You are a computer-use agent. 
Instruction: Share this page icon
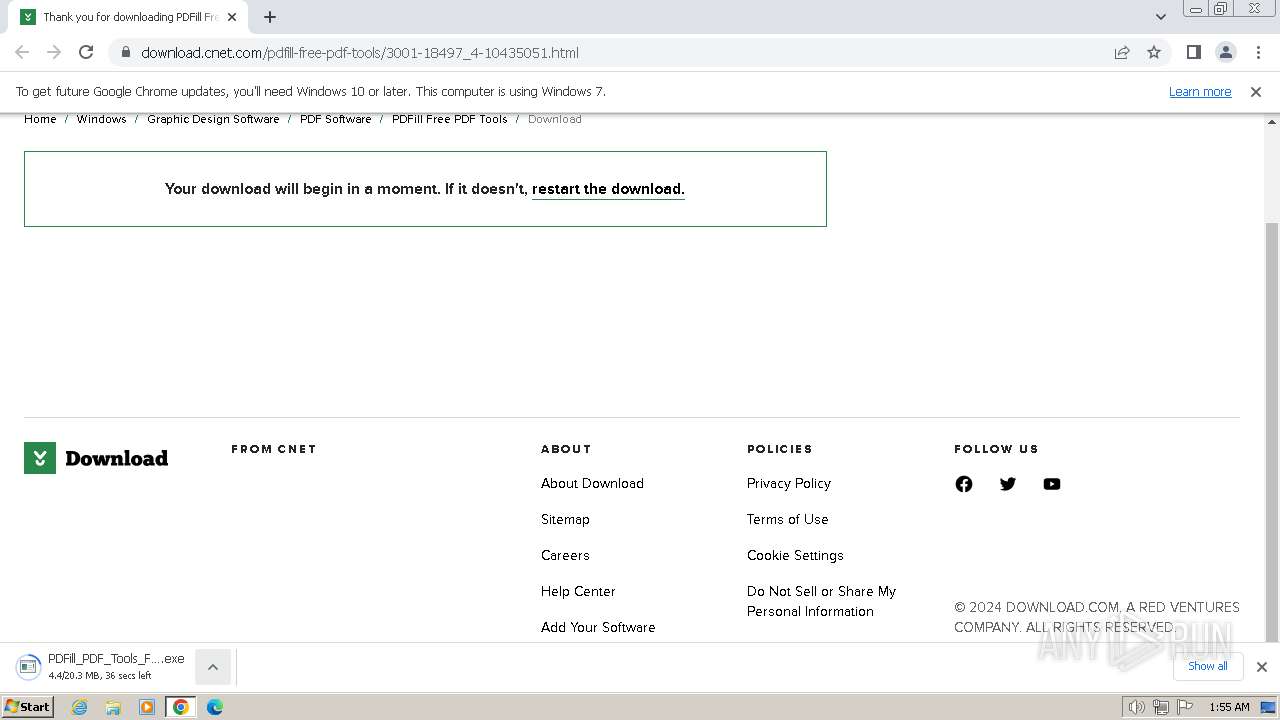point(1122,52)
